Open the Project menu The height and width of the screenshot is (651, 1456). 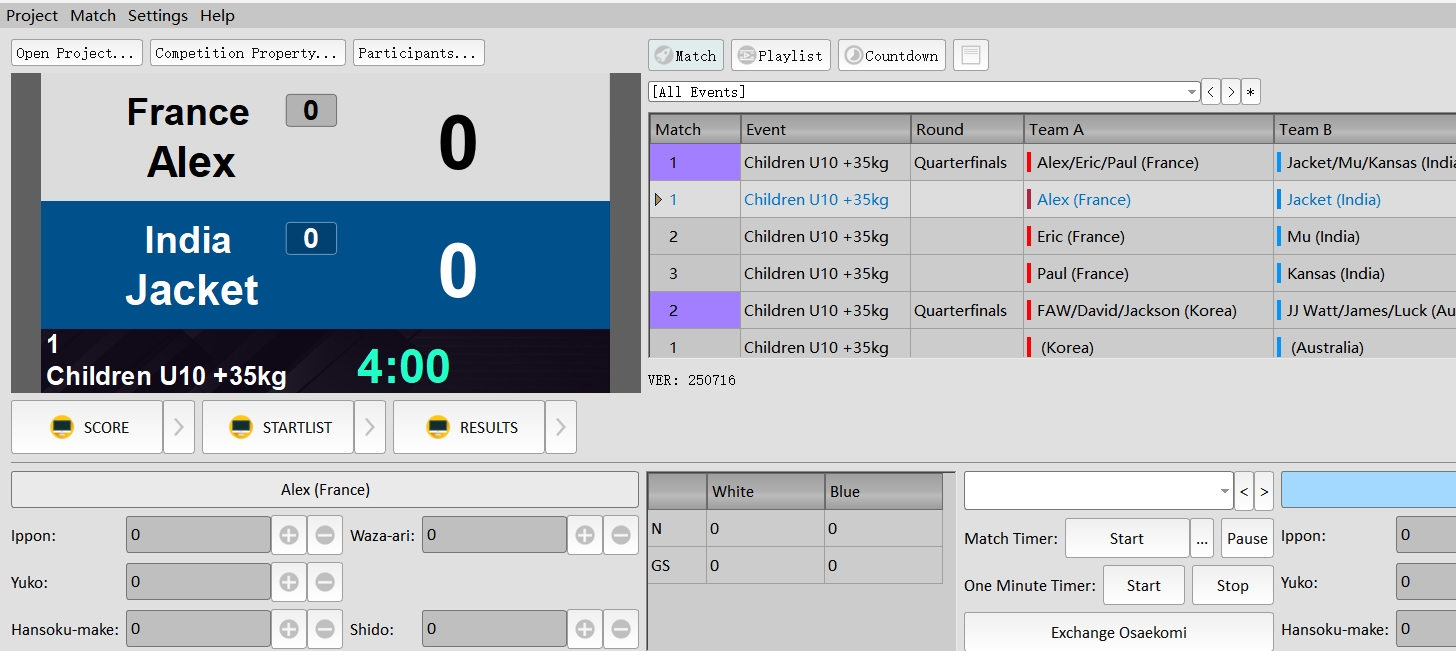click(x=32, y=16)
